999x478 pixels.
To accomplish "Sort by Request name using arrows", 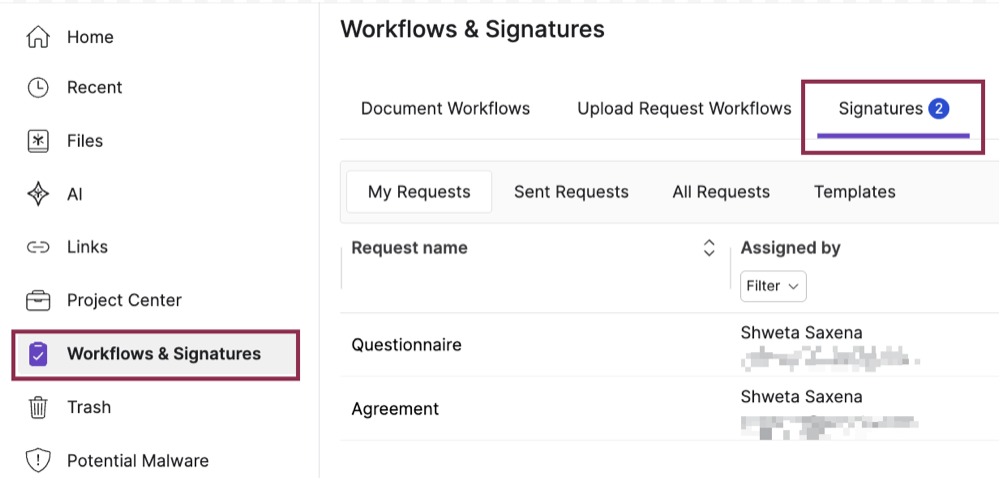I will [x=709, y=248].
